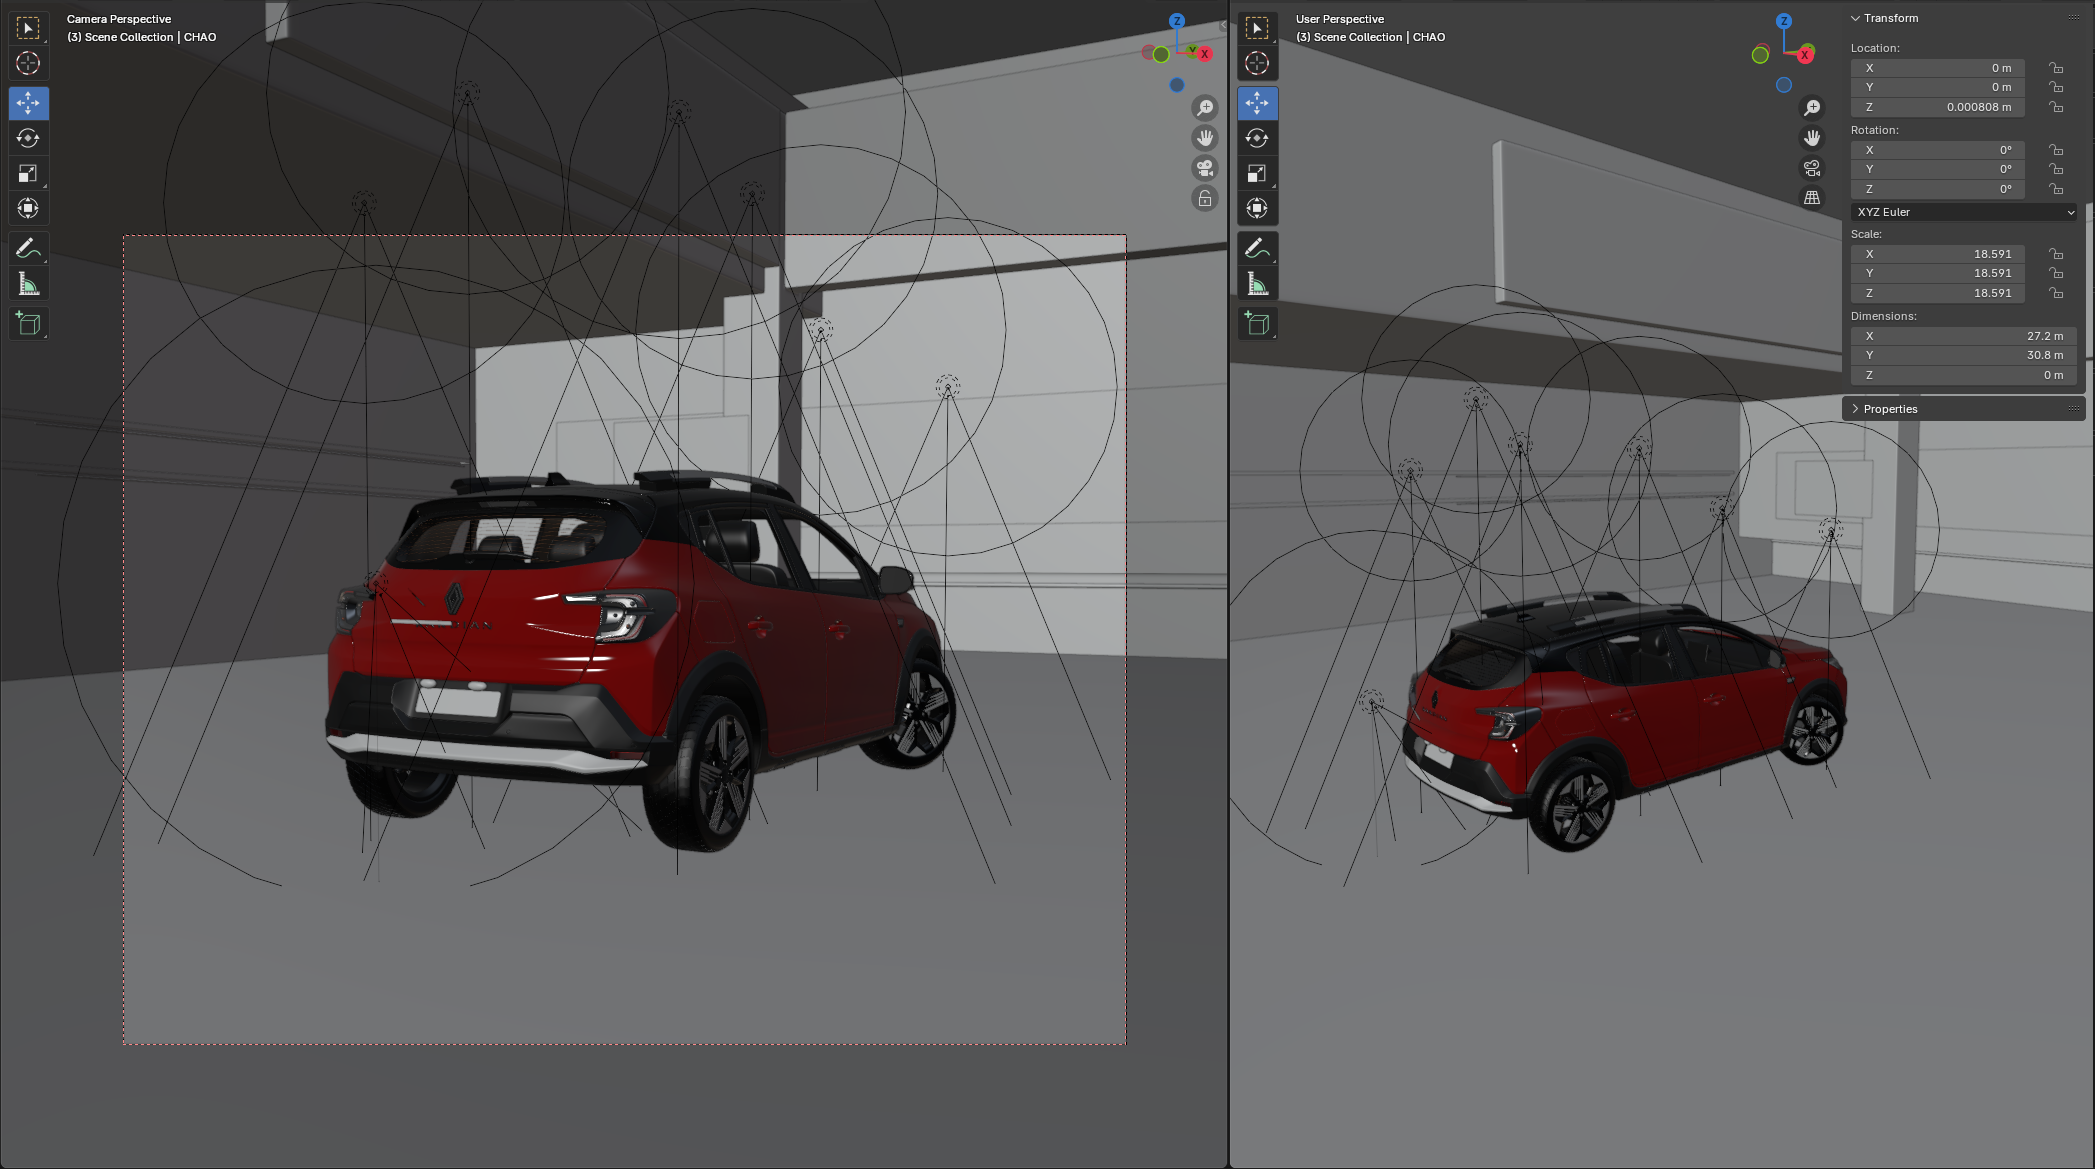Click the pan hand icon in left viewport

point(1205,138)
